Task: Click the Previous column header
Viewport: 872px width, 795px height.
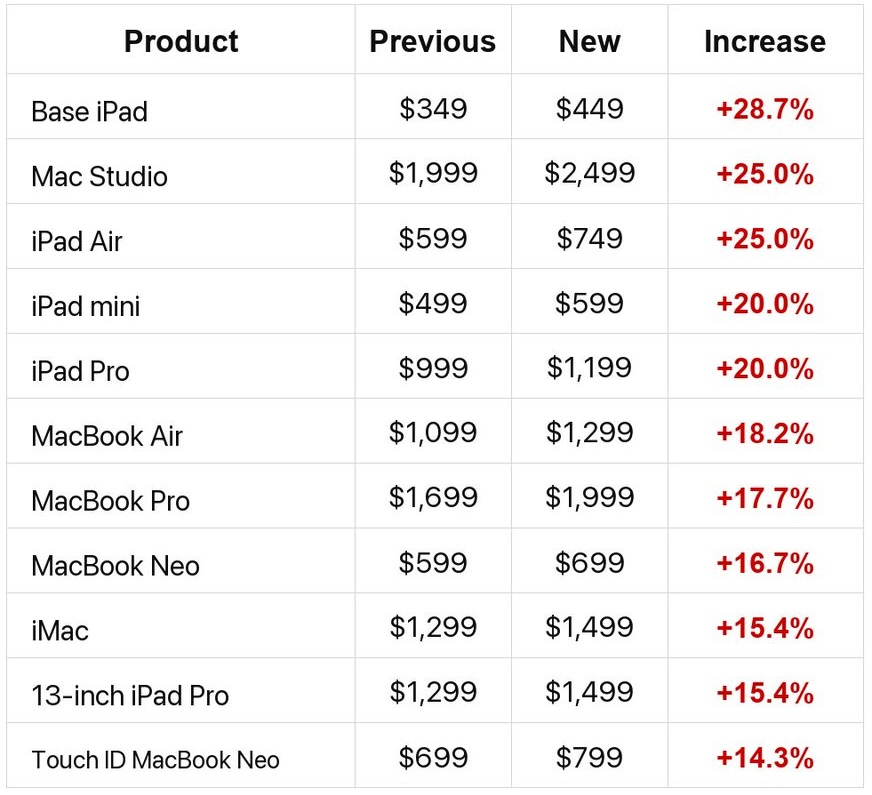Action: (433, 42)
